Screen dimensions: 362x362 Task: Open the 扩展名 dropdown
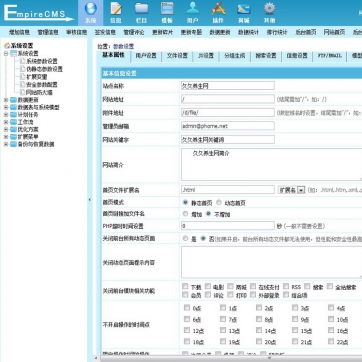click(291, 190)
